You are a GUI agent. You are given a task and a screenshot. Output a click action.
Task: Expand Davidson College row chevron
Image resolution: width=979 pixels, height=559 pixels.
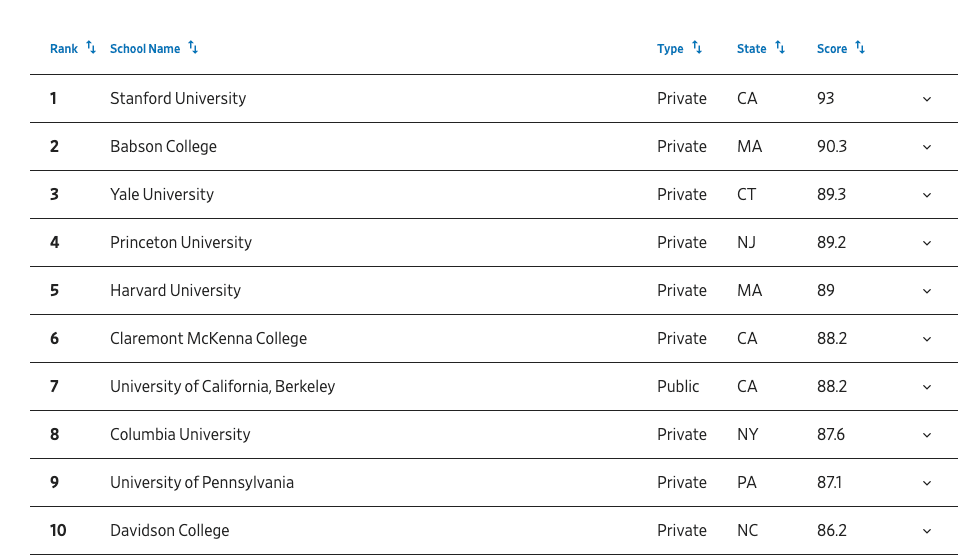coord(927,532)
